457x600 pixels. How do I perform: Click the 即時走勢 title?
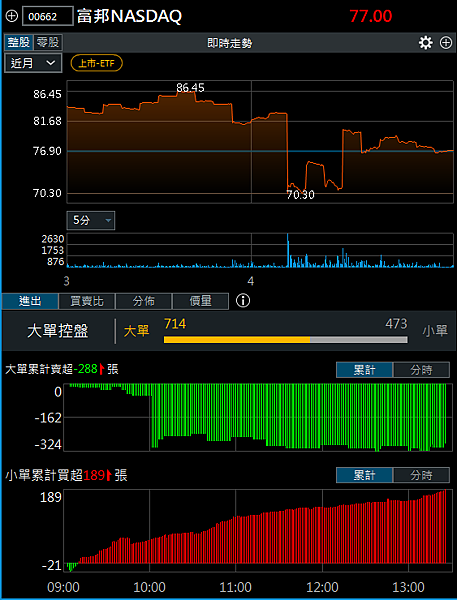coord(230,43)
